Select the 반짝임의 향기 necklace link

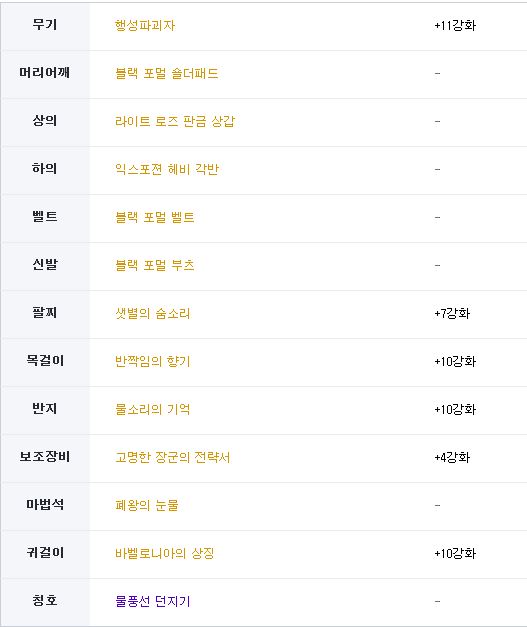click(153, 361)
